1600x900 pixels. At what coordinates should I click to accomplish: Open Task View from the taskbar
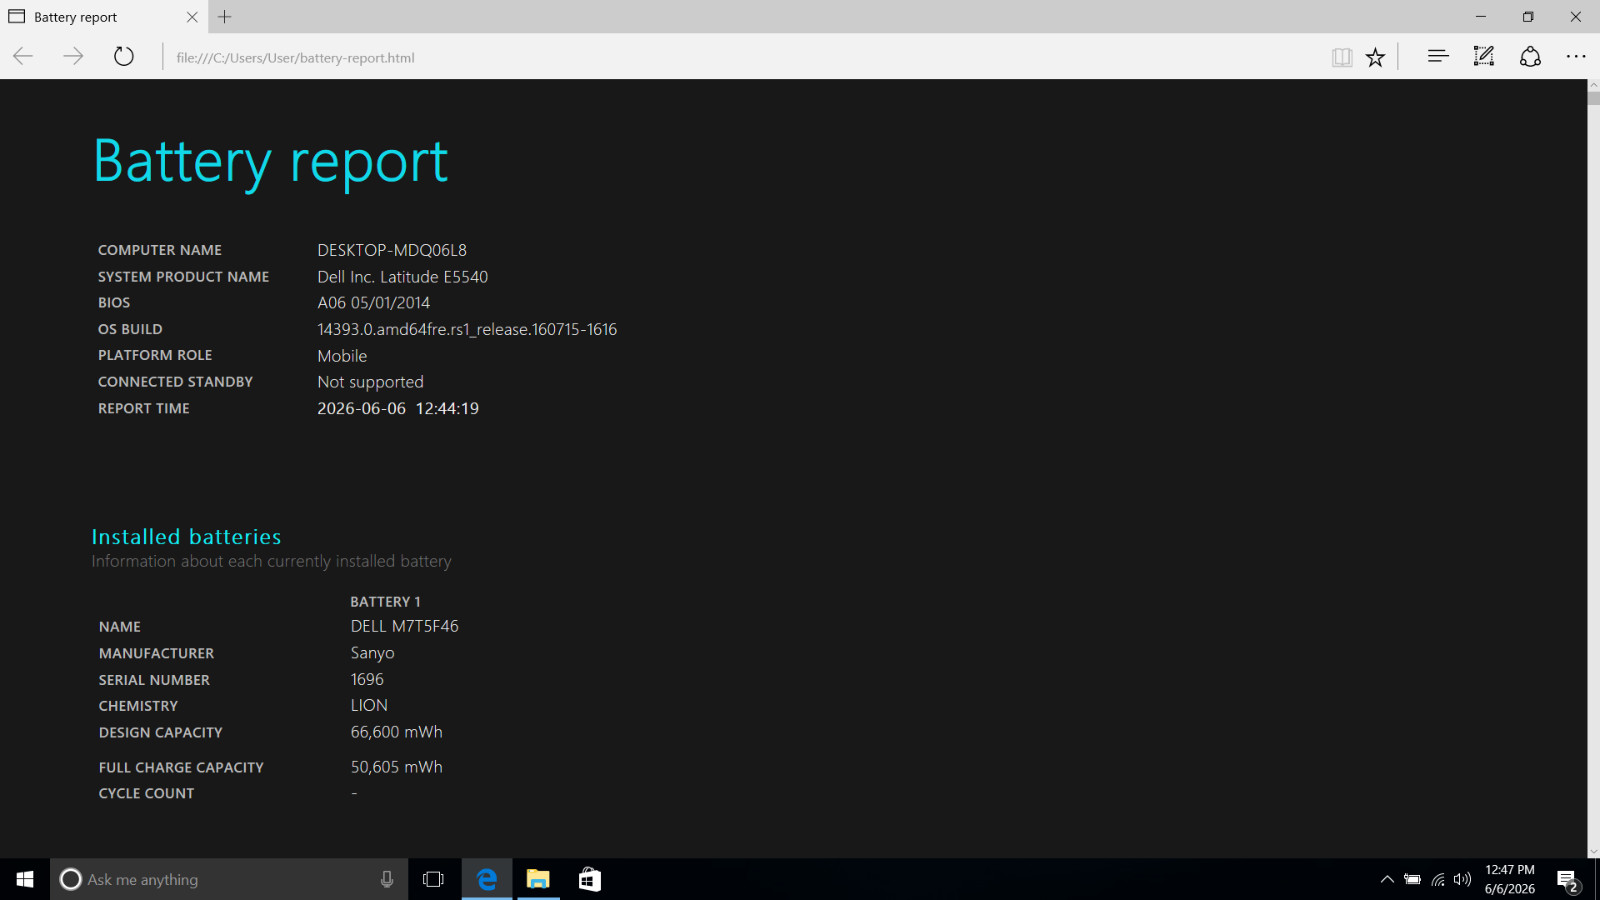433,879
